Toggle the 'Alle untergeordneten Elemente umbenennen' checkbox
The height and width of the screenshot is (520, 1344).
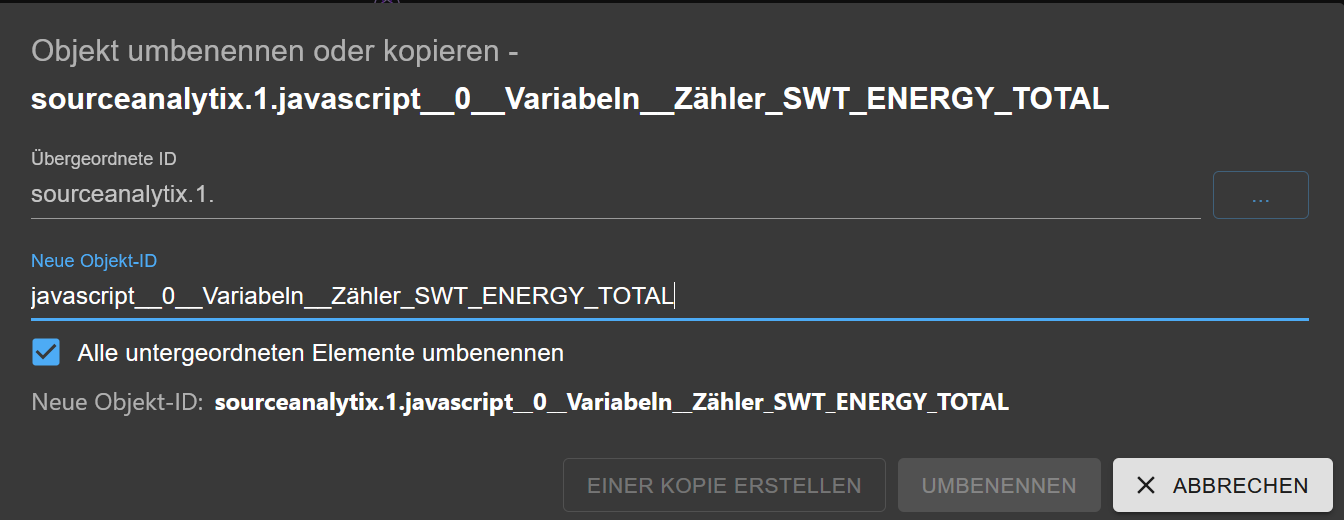[x=46, y=353]
